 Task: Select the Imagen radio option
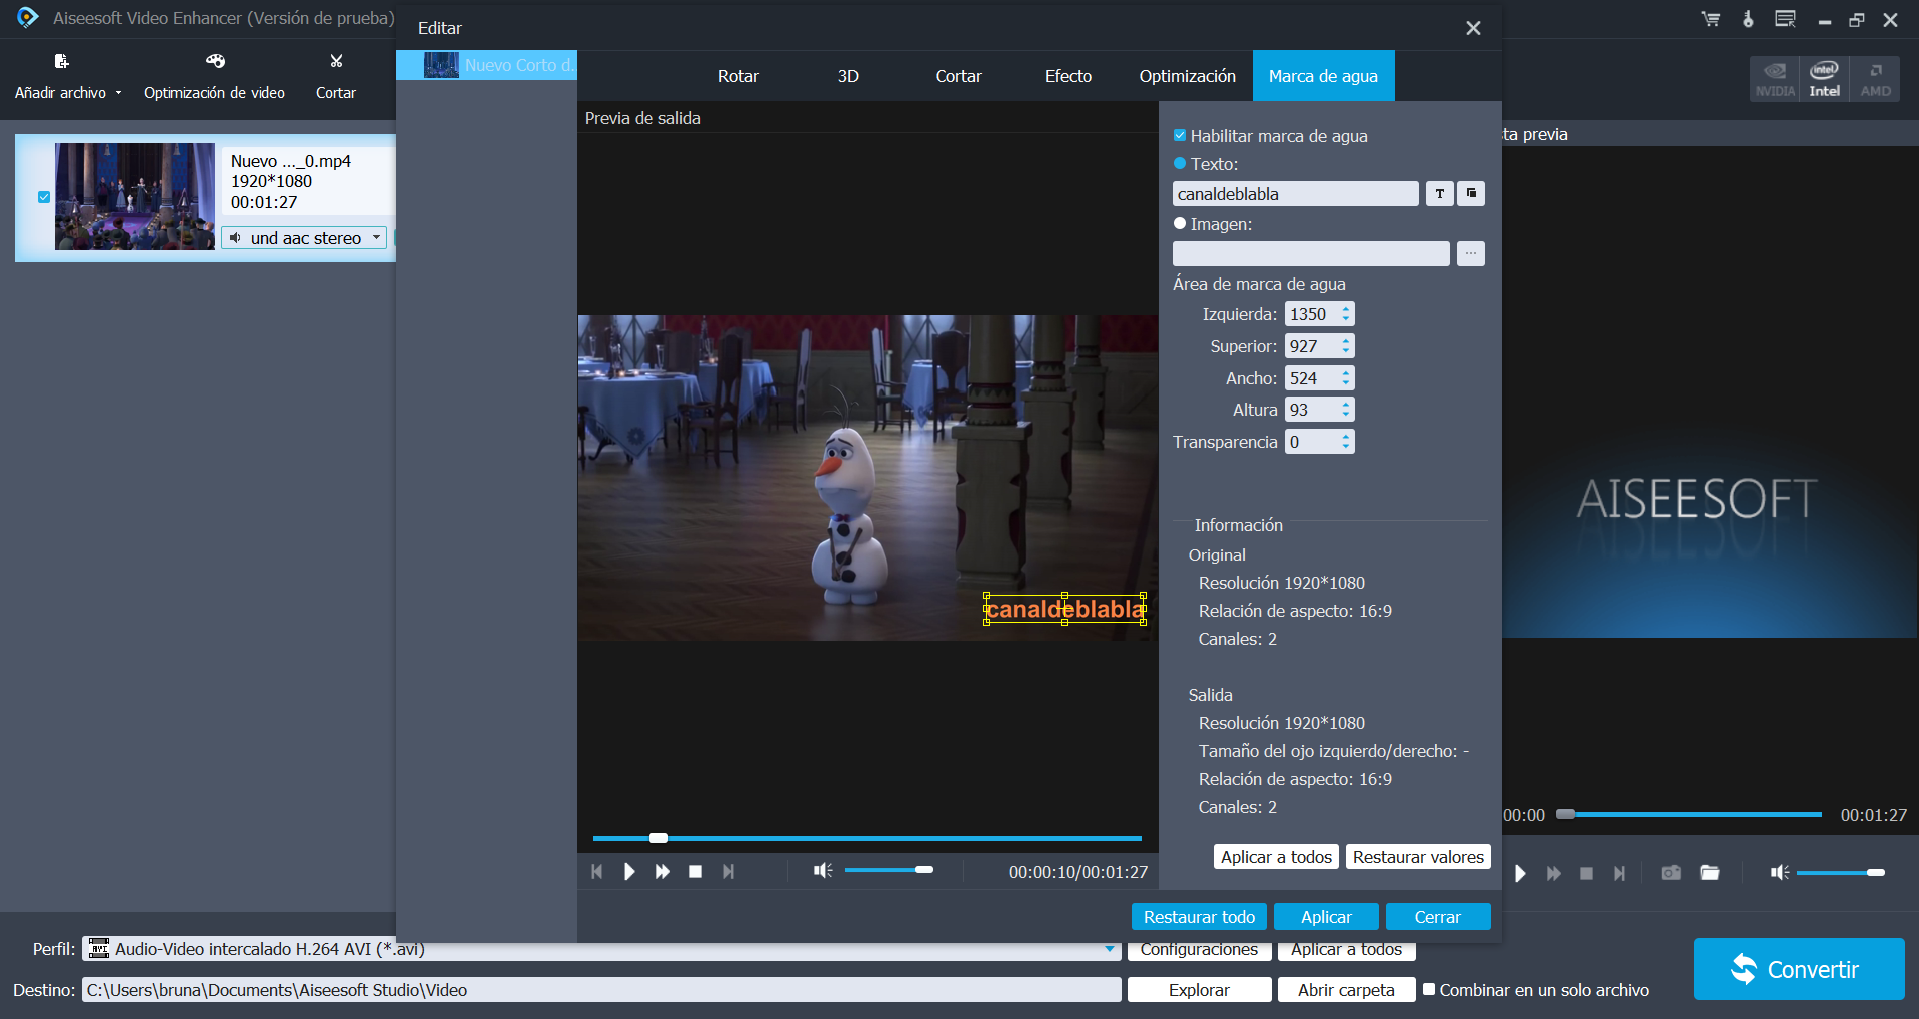(x=1180, y=224)
